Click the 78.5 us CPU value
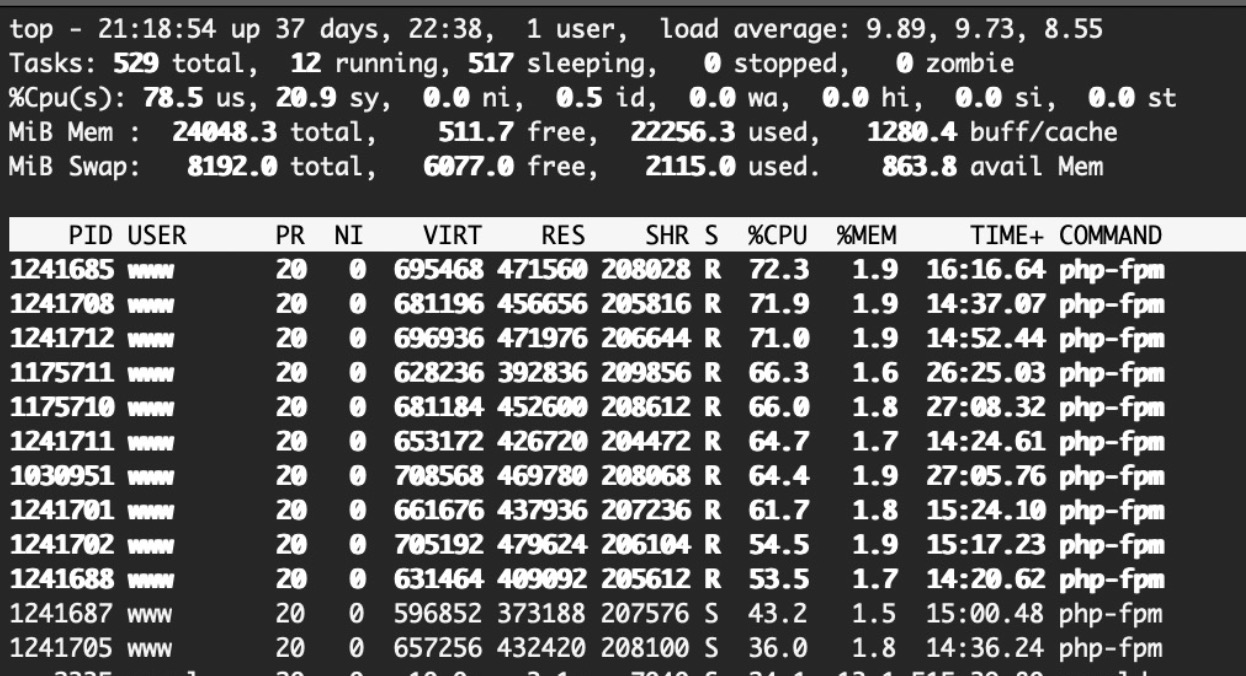The image size is (1246, 676). (166, 98)
